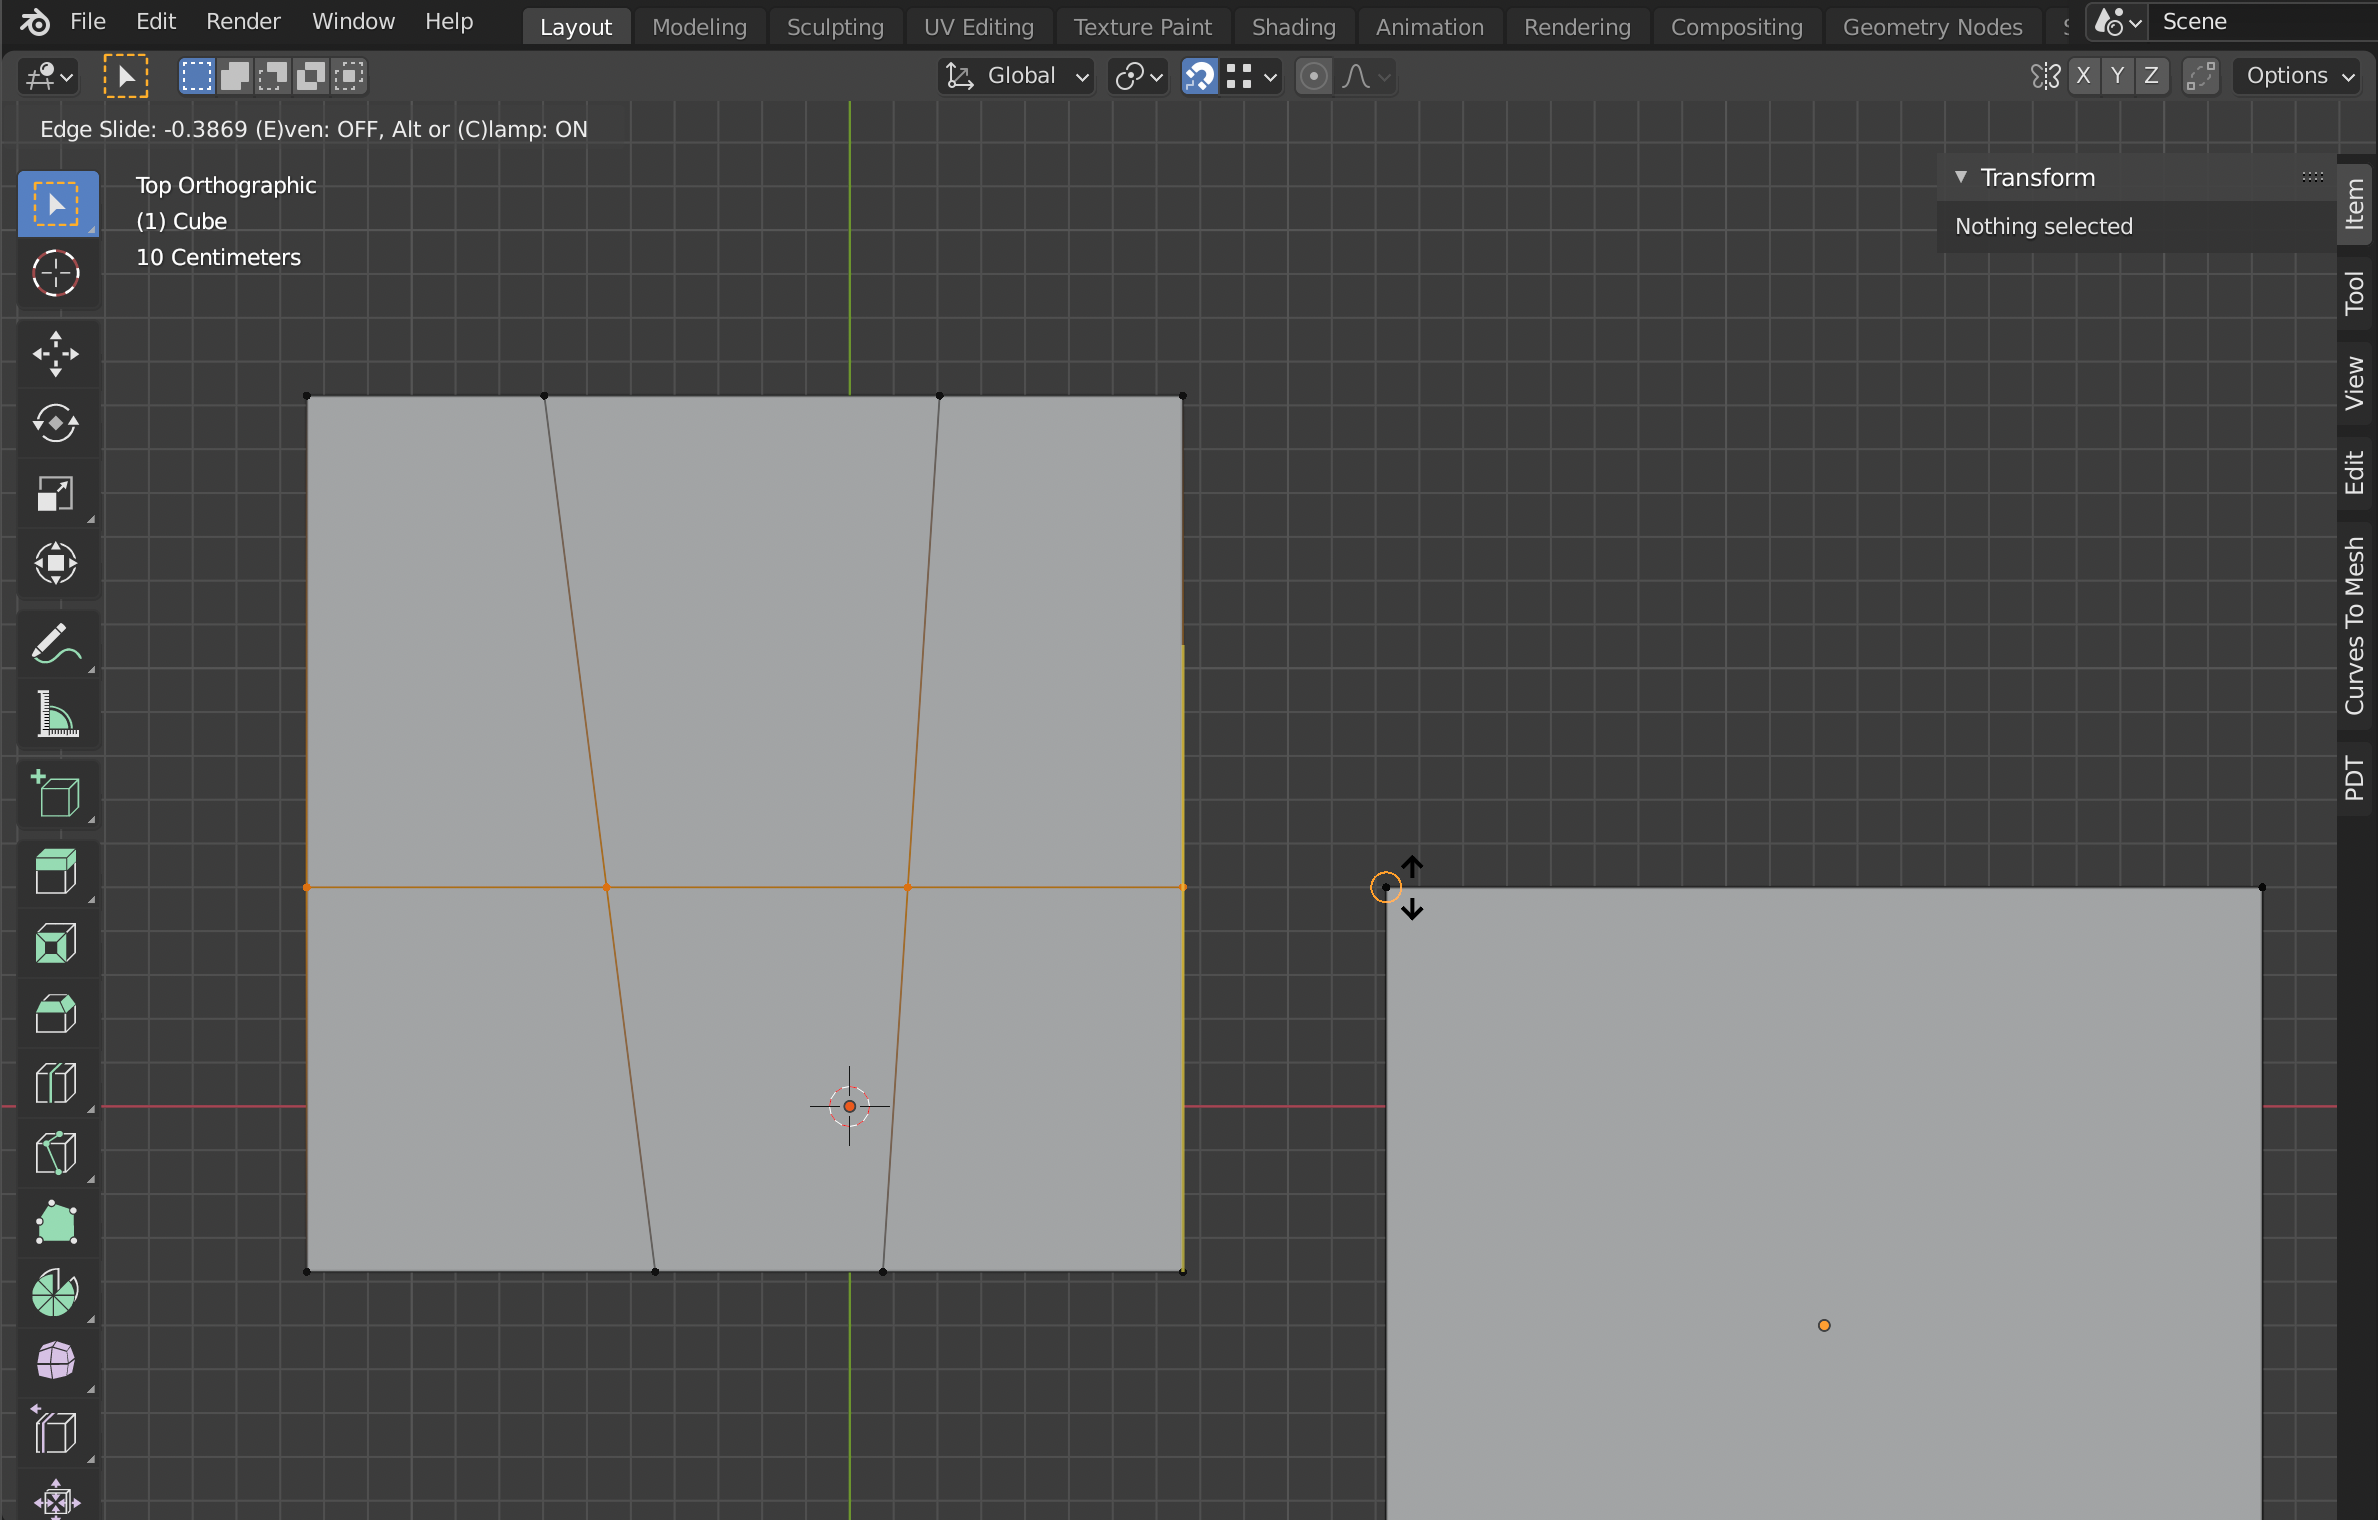Select the Bevel tool
Viewport: 2378px width, 1520px height.
click(x=56, y=1014)
